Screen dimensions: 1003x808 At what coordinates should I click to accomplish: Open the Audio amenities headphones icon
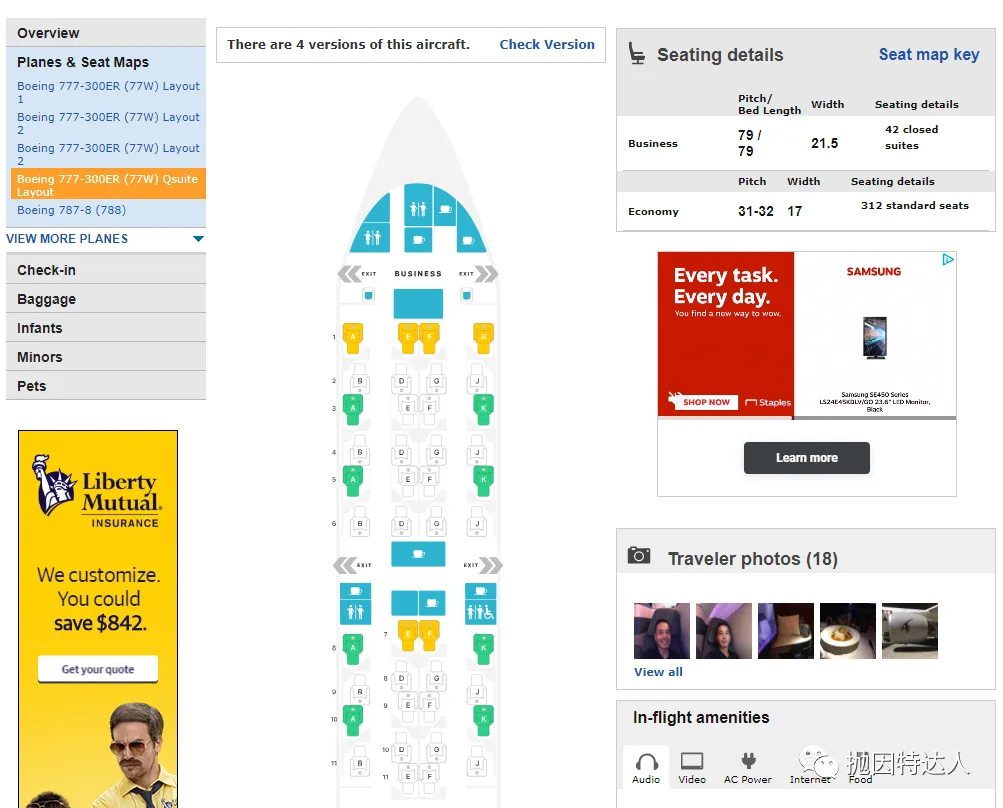point(646,763)
